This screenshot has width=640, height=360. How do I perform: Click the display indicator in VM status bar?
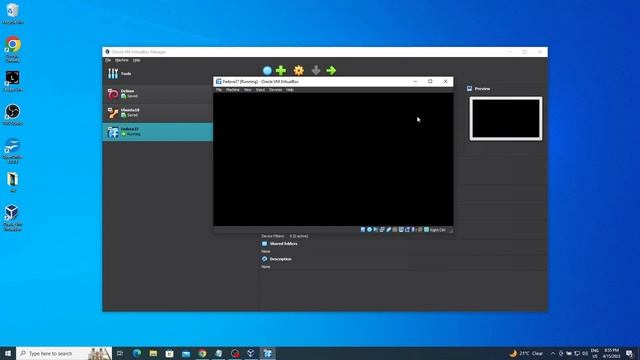tap(401, 230)
